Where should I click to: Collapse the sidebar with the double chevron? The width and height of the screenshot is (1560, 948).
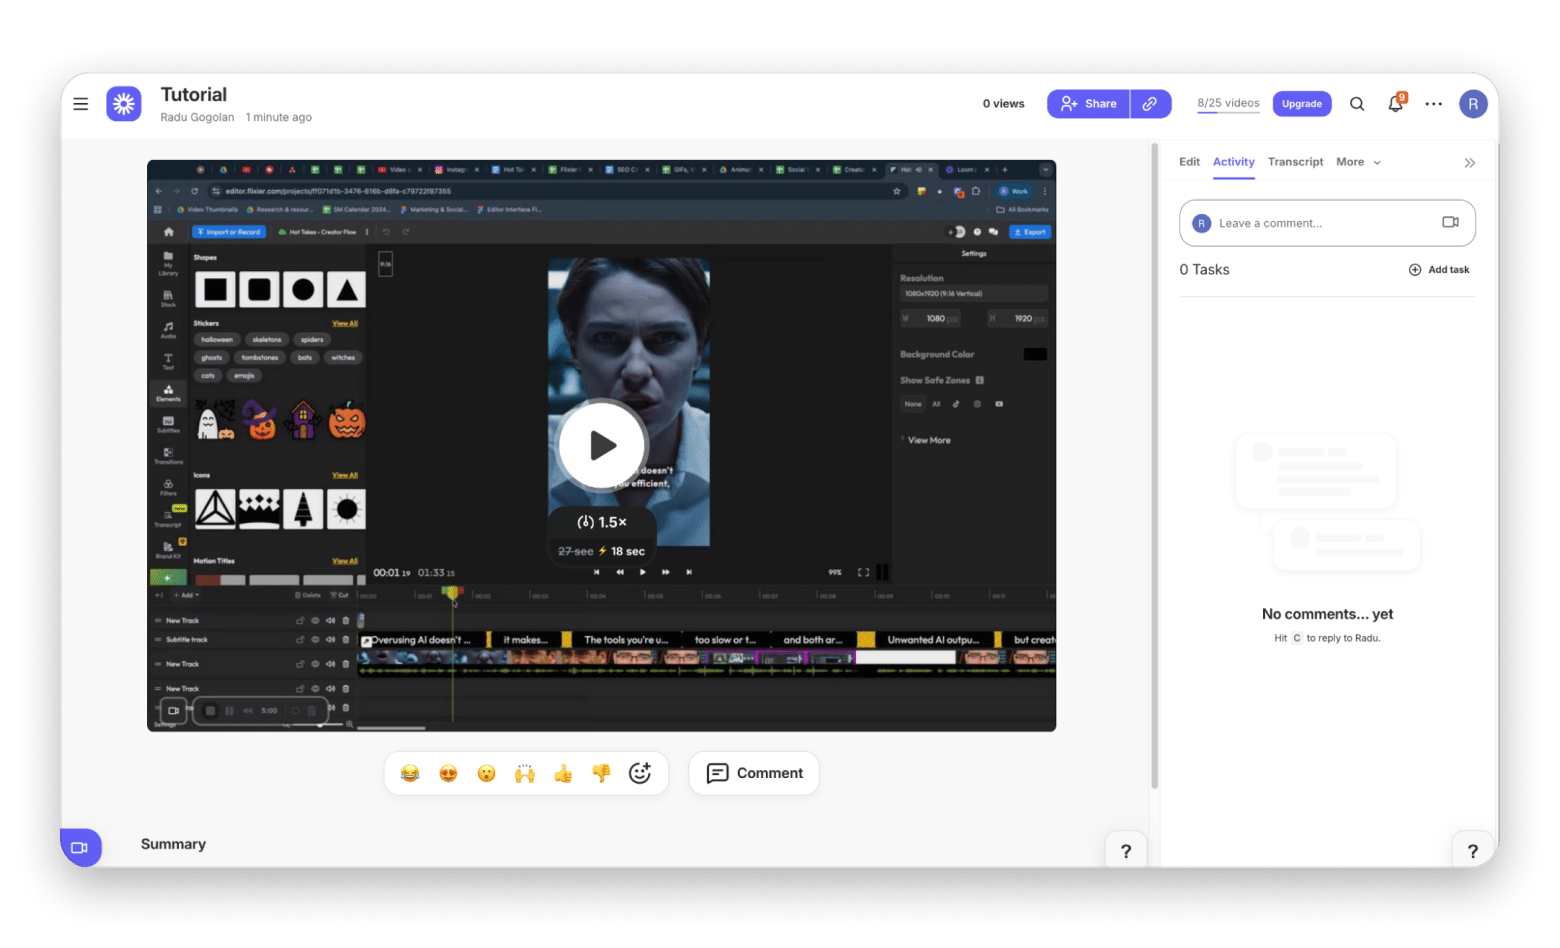click(x=1469, y=163)
